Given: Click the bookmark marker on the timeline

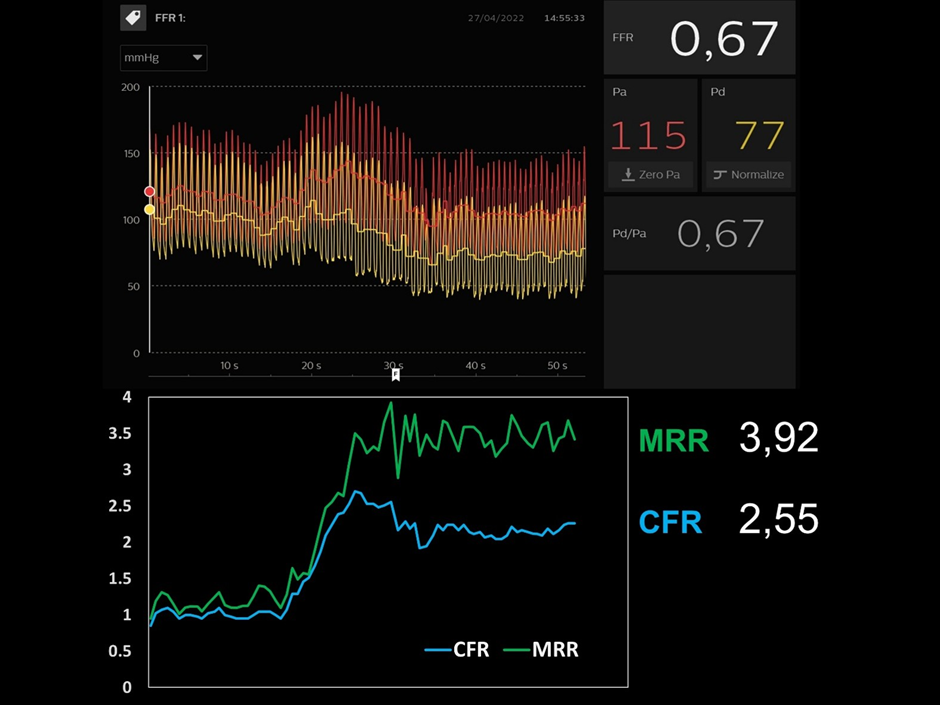Looking at the screenshot, I should click(x=396, y=375).
